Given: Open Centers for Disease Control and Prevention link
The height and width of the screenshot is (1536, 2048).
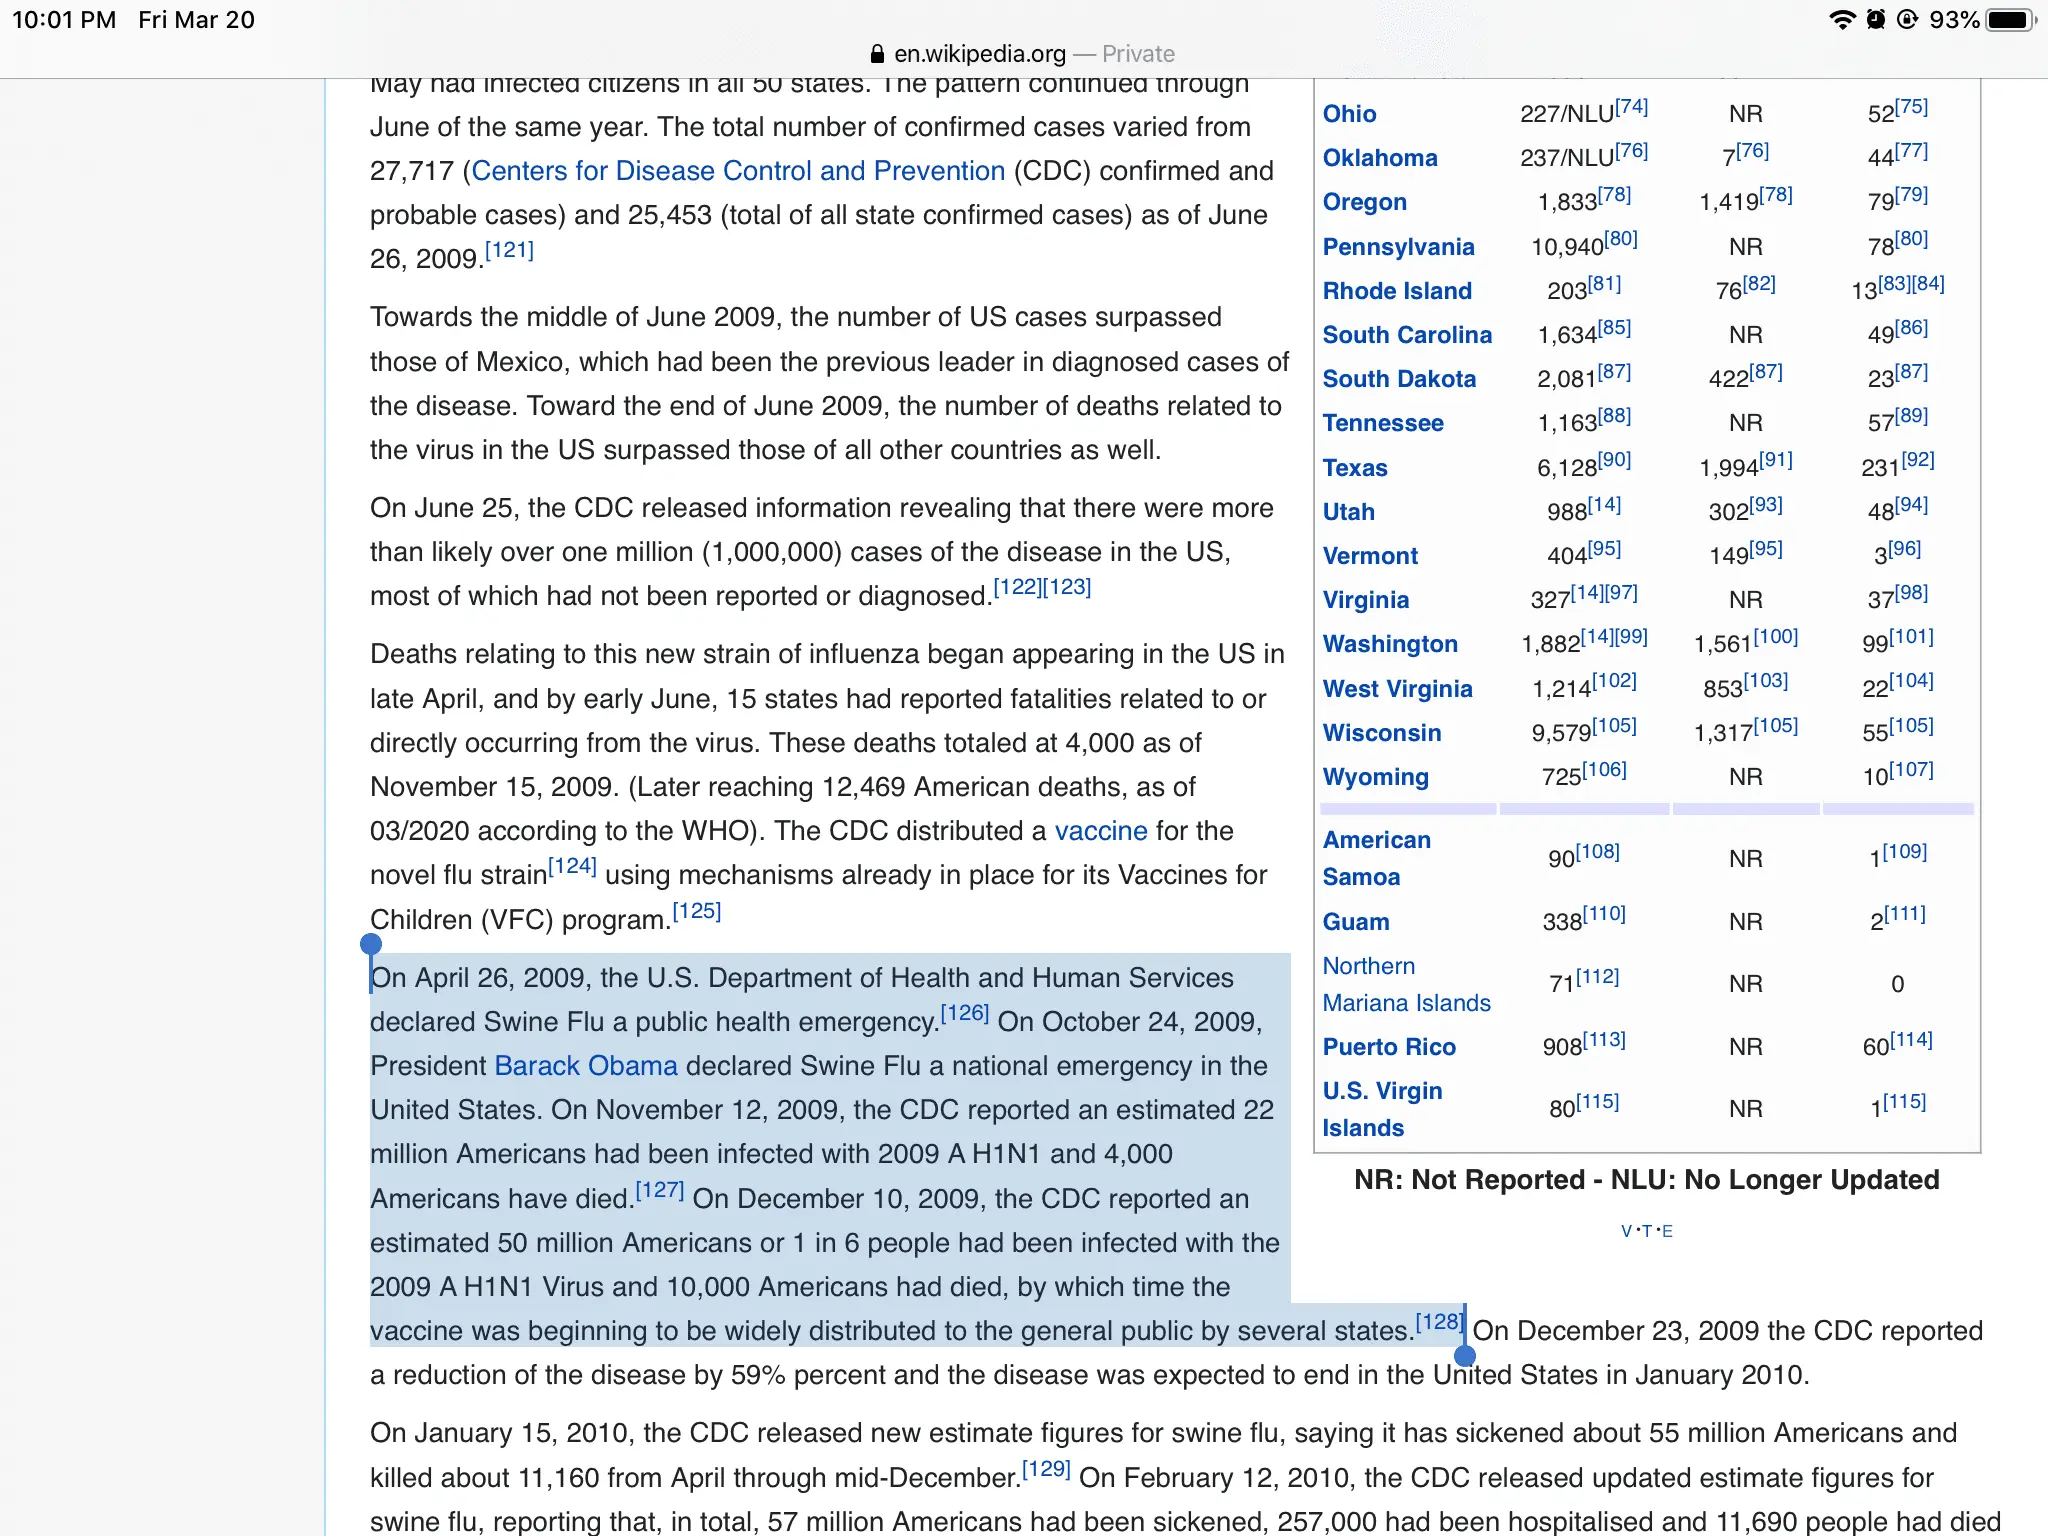Looking at the screenshot, I should pyautogui.click(x=738, y=171).
